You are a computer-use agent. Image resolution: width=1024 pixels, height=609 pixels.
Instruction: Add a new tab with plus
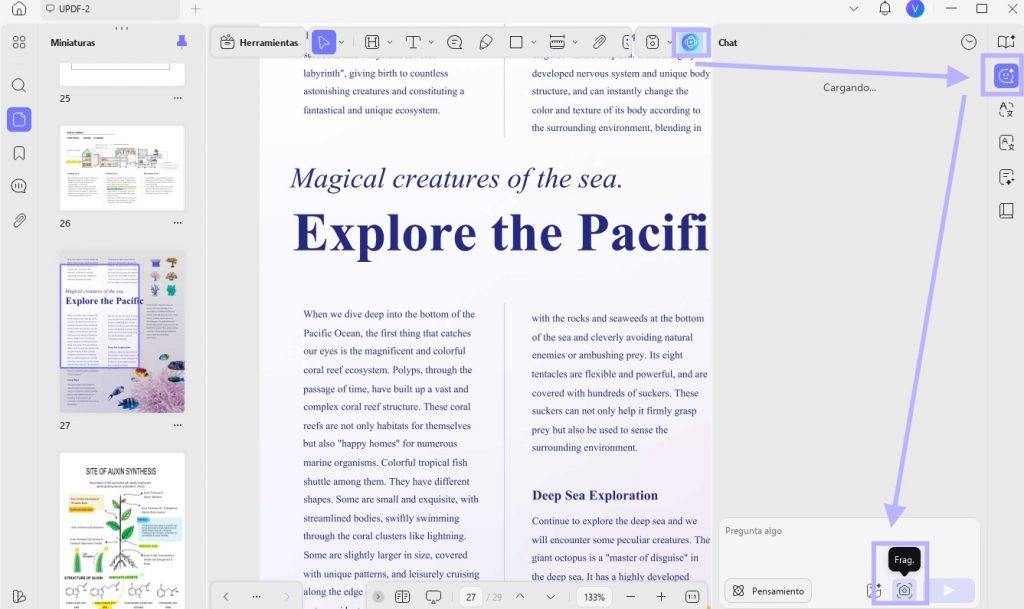(x=195, y=9)
